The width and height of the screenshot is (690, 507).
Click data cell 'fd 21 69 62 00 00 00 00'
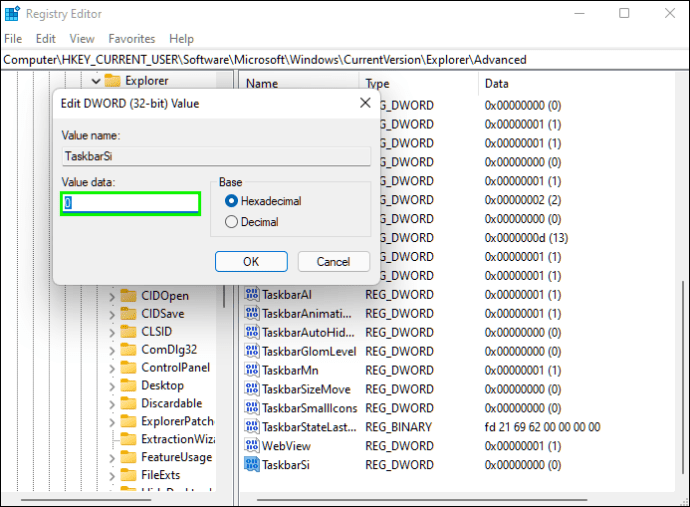coord(542,427)
